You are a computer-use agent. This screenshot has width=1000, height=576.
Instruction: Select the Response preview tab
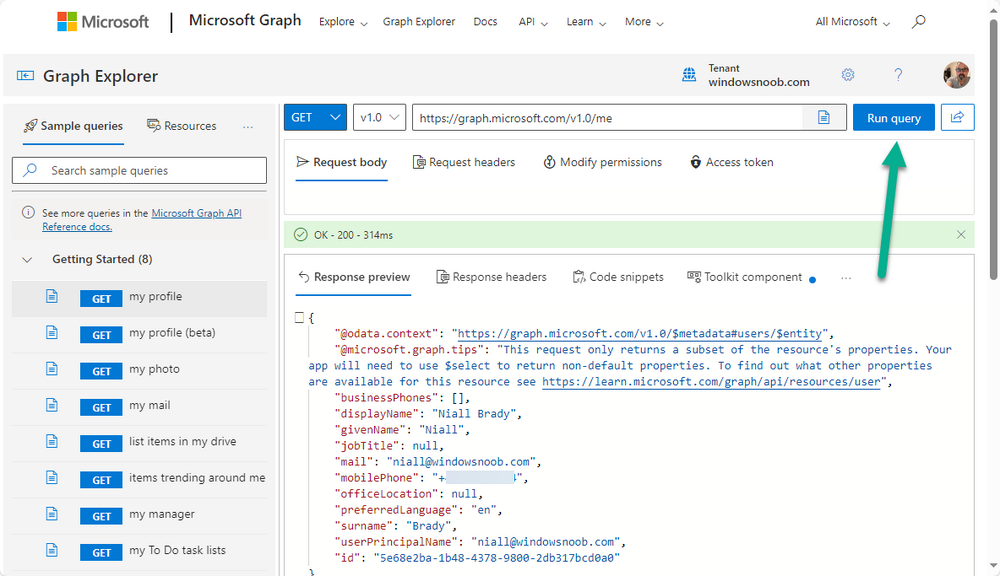354,277
